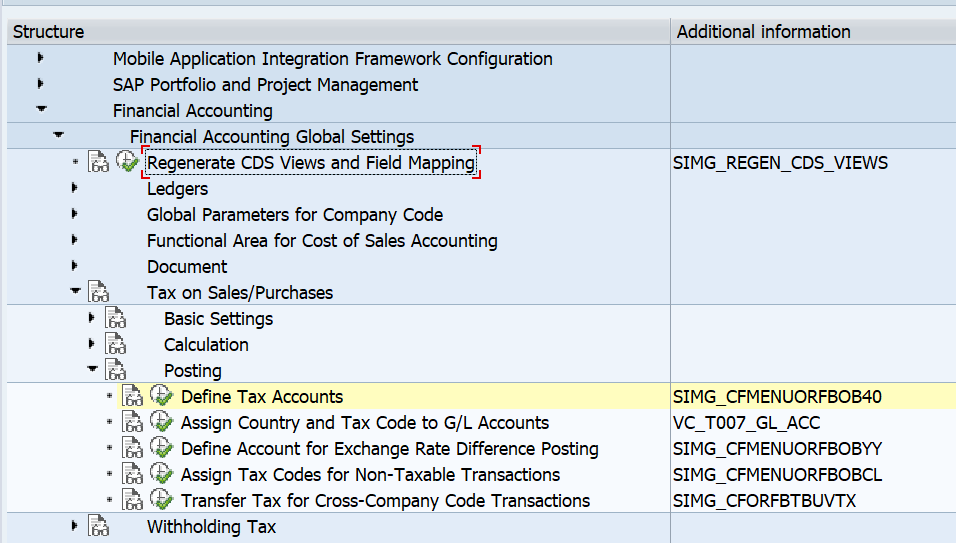This screenshot has width=956, height=543.
Task: Execute Assign Tax Codes for Non-Taxable Transactions
Action: click(x=162, y=474)
